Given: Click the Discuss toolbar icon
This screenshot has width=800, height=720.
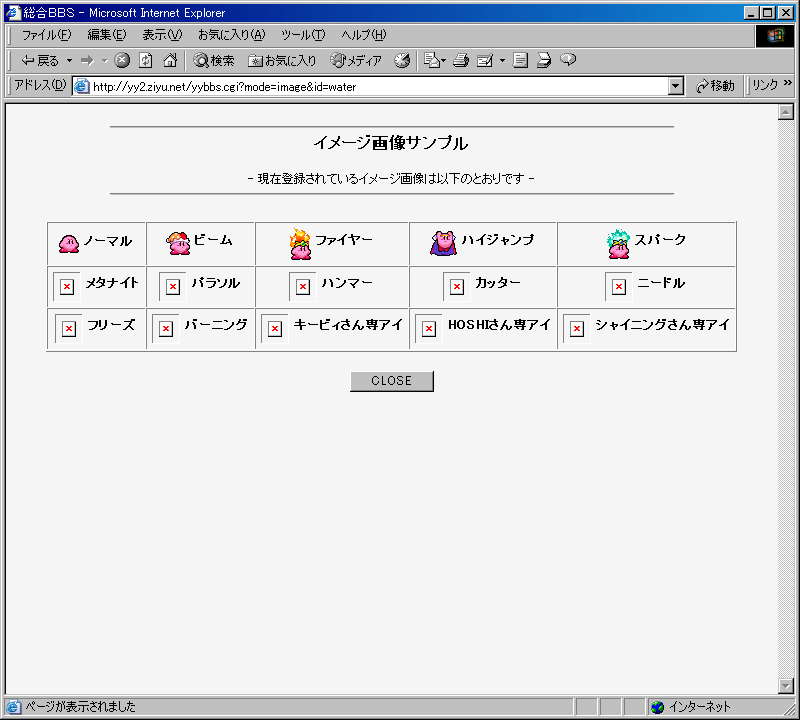Looking at the screenshot, I should (520, 60).
